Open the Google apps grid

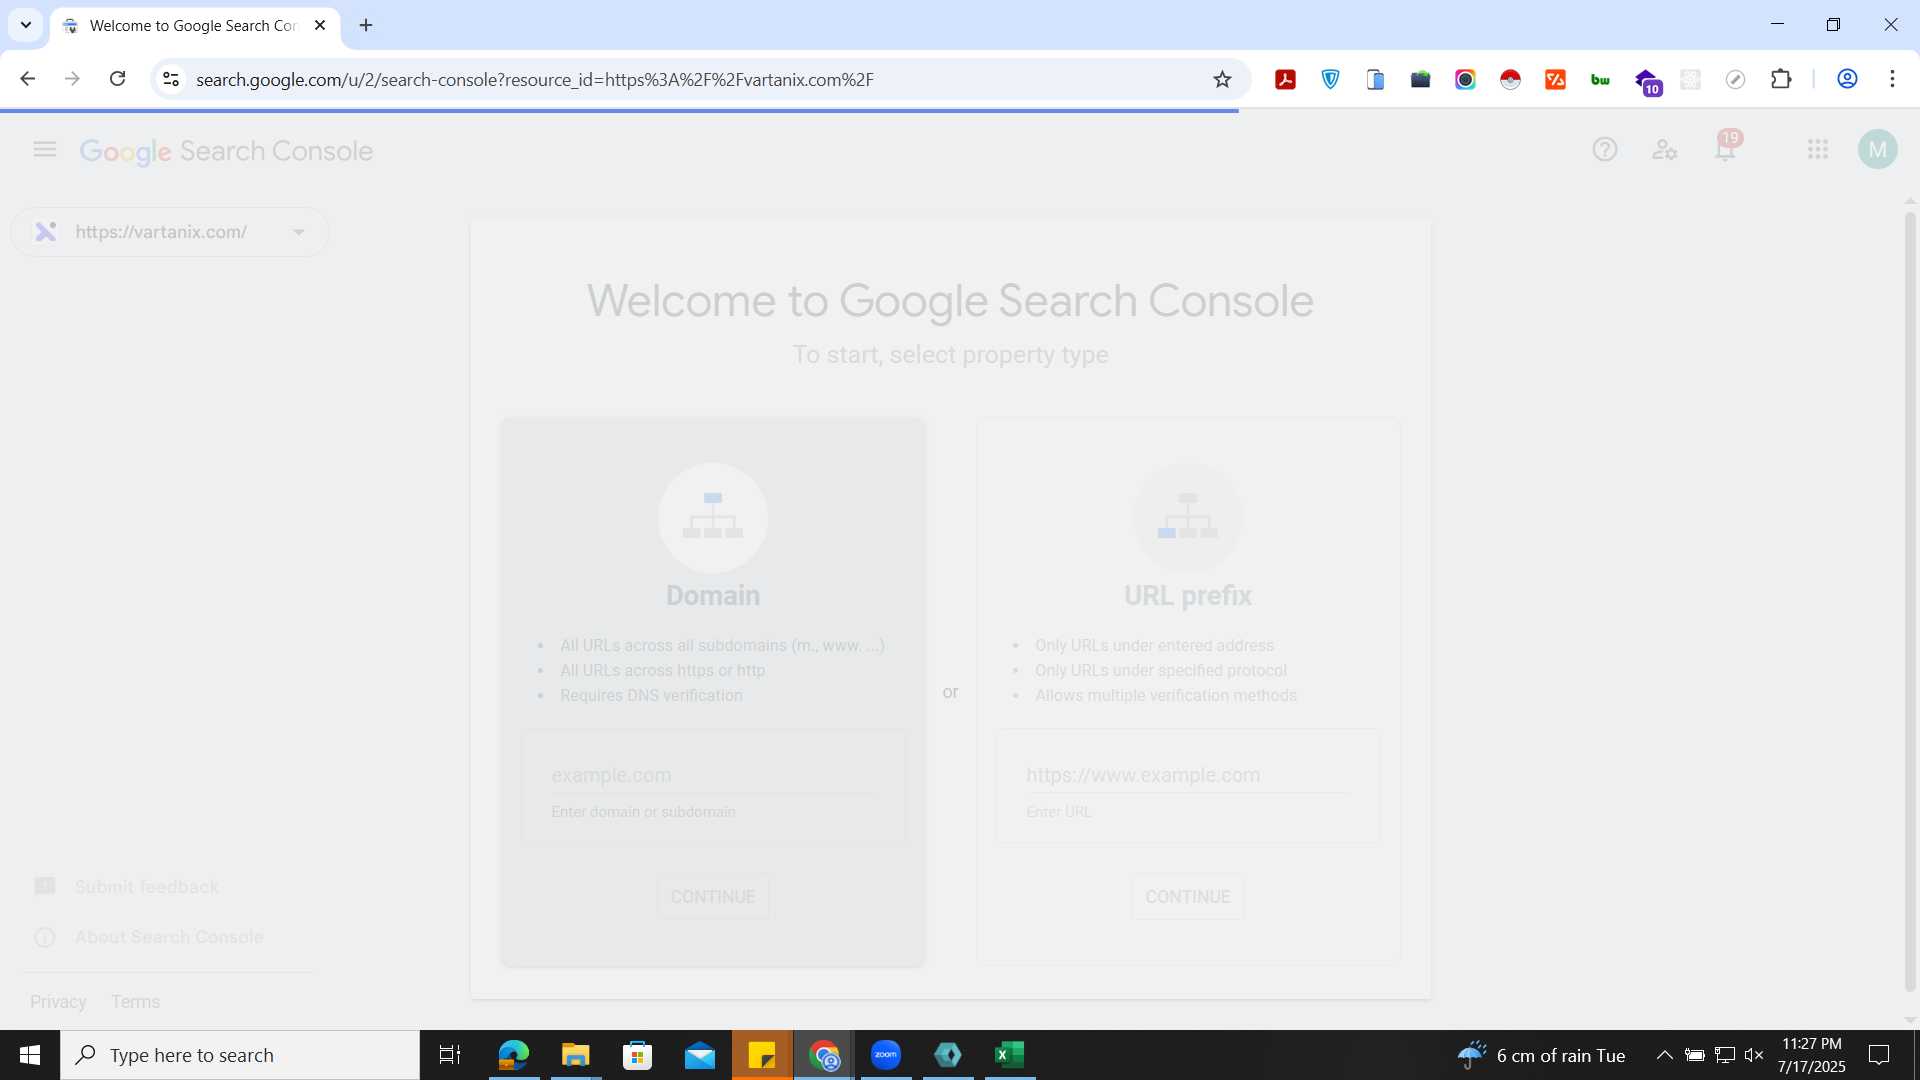(1818, 150)
